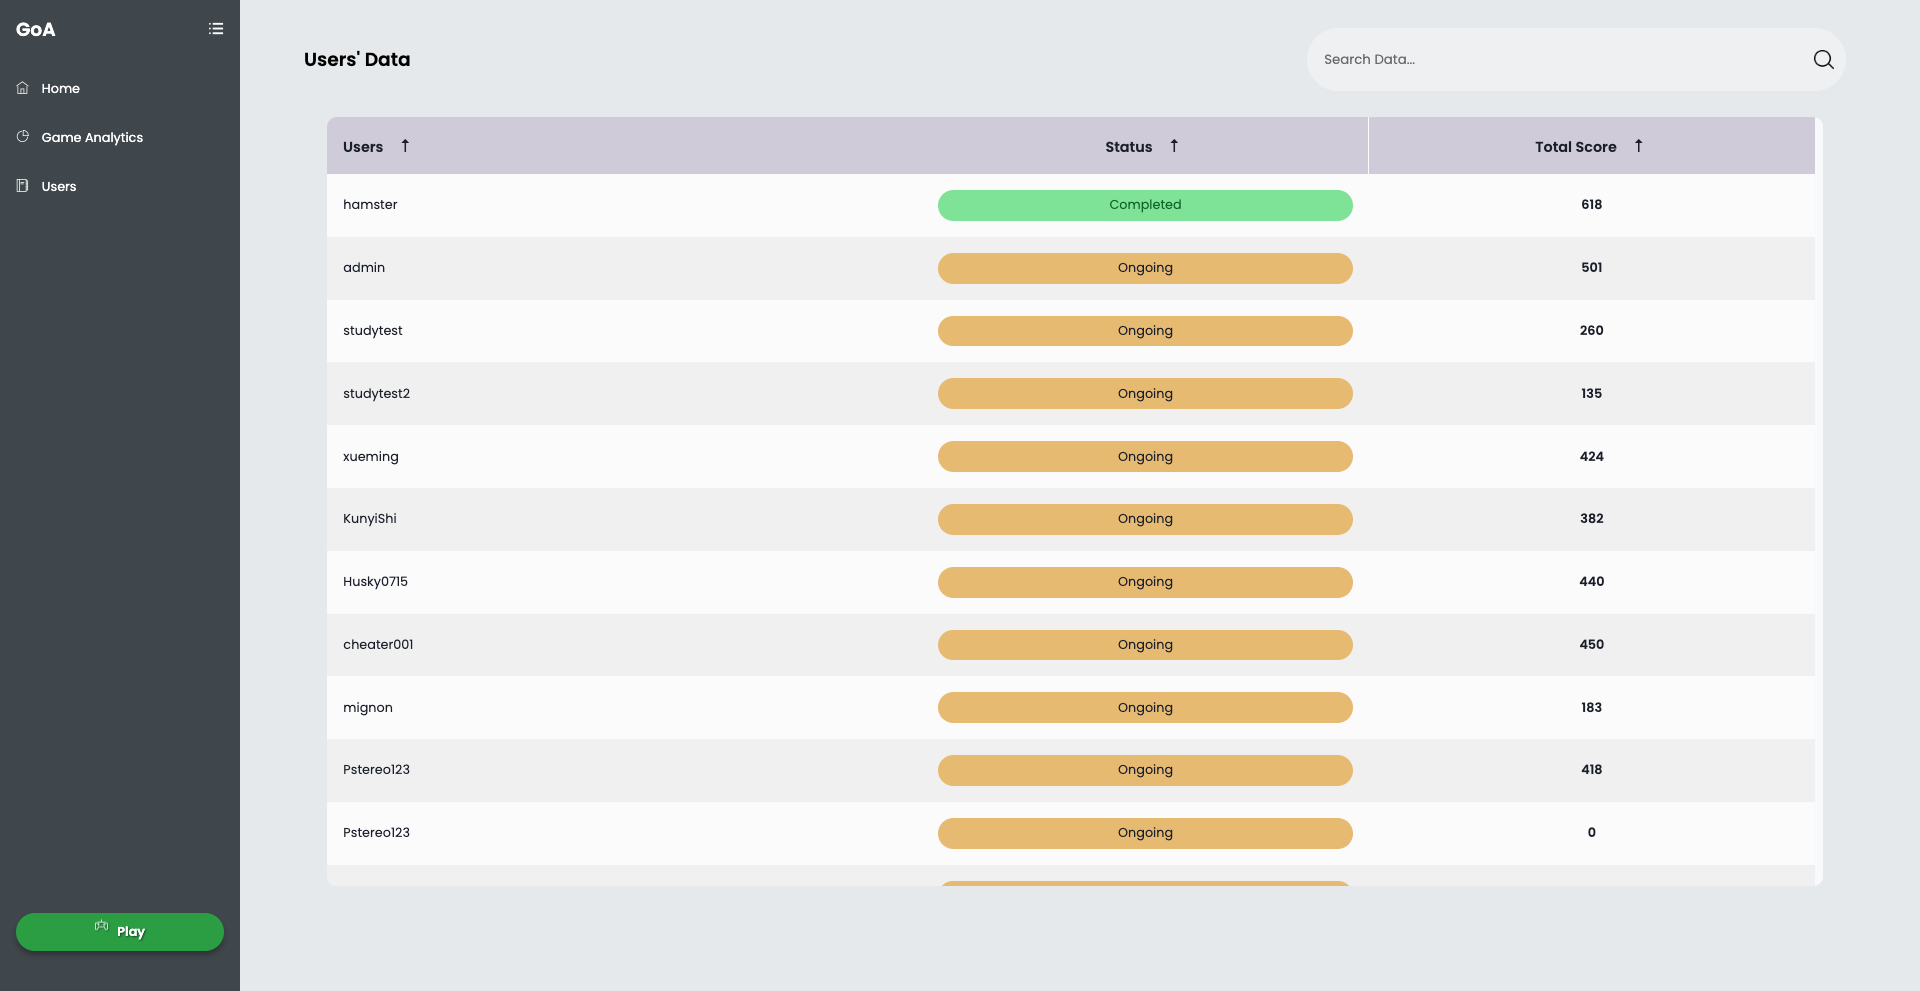Click the score 418
Image resolution: width=1920 pixels, height=991 pixels.
pos(1592,770)
